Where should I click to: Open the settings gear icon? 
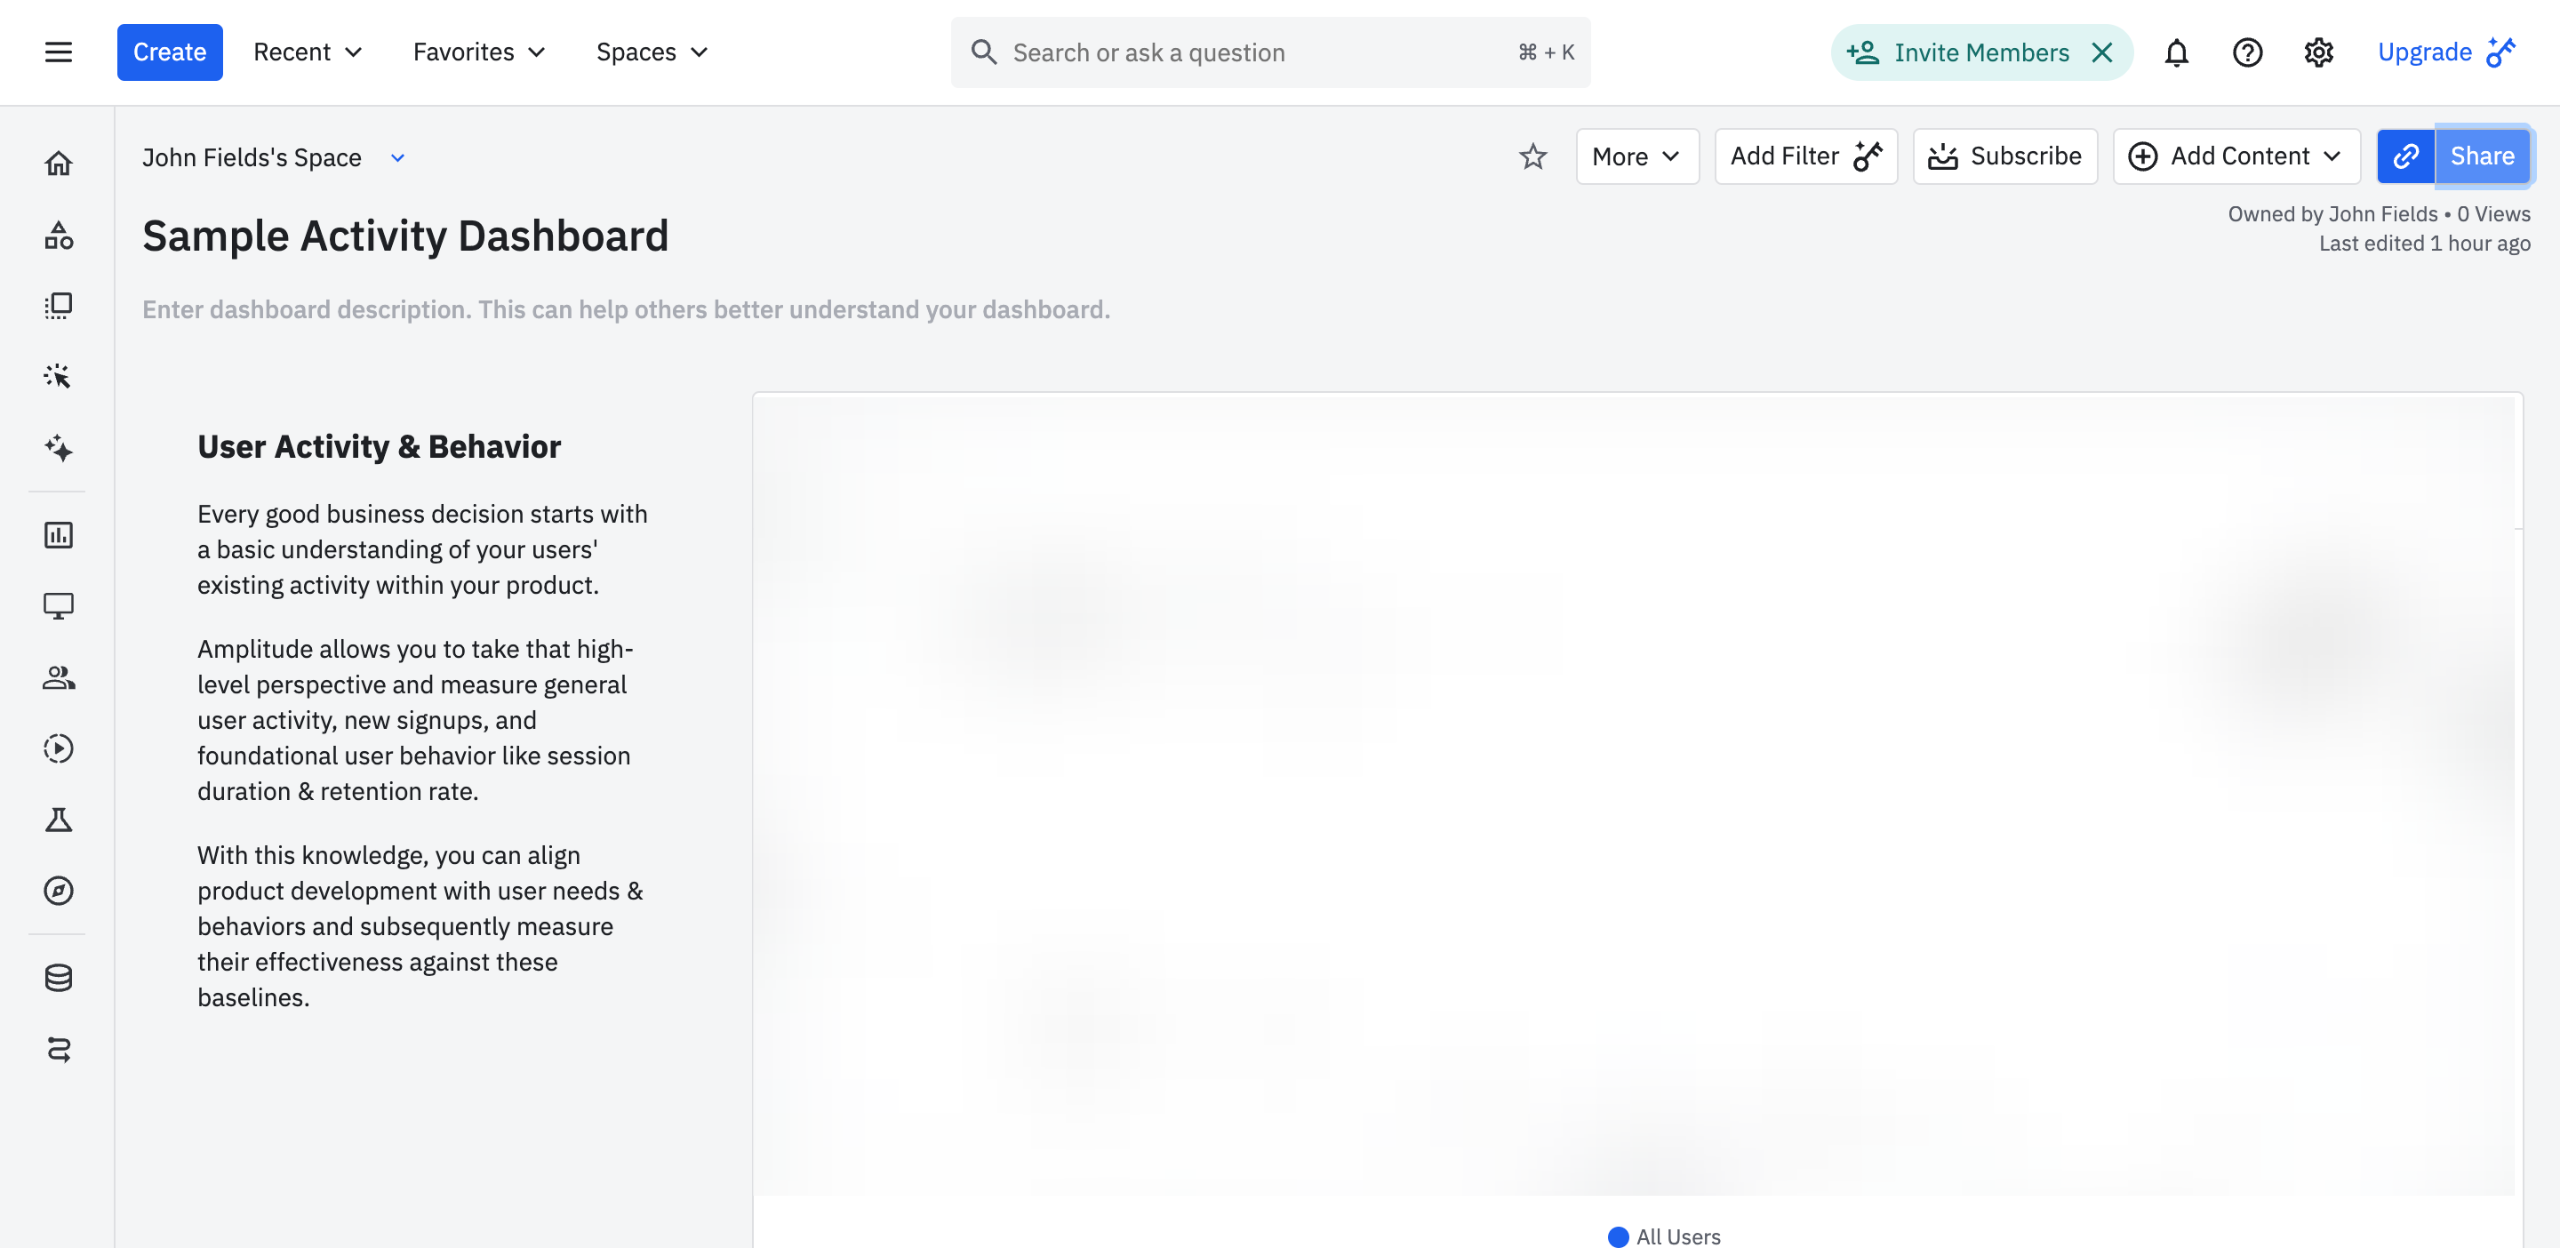click(2318, 52)
